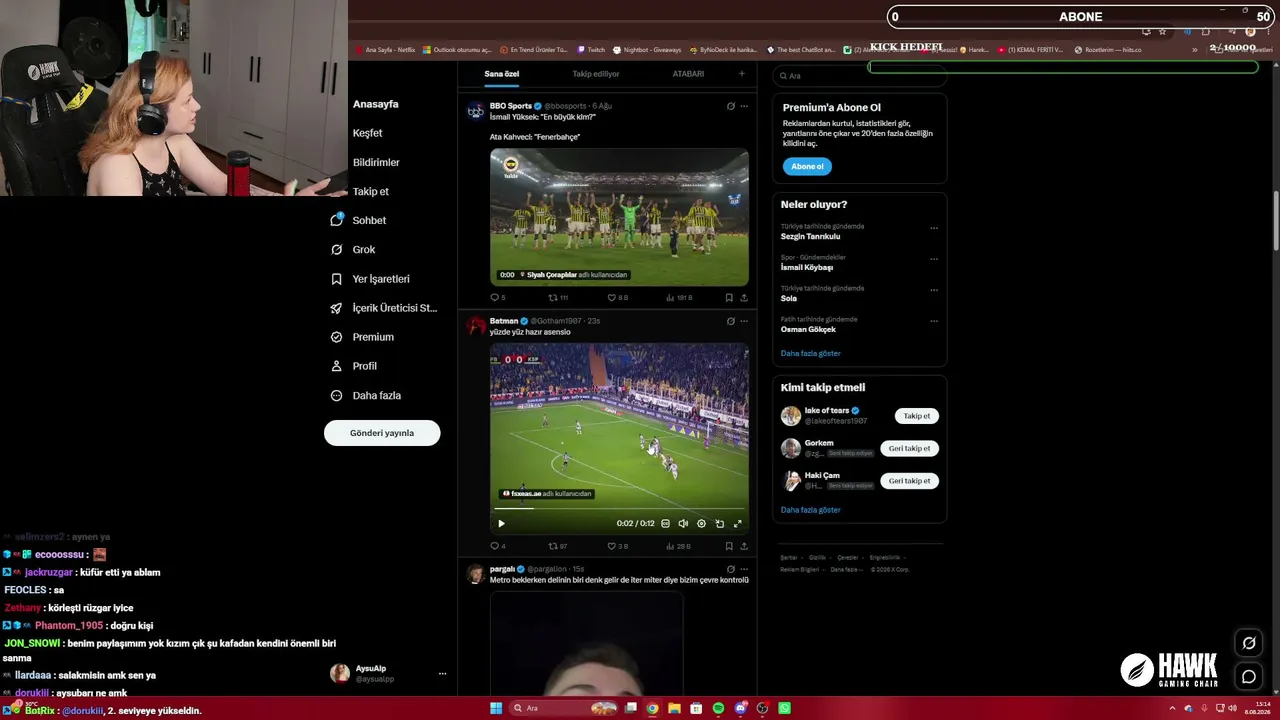Bookmark the BBO Sports post

(x=729, y=297)
